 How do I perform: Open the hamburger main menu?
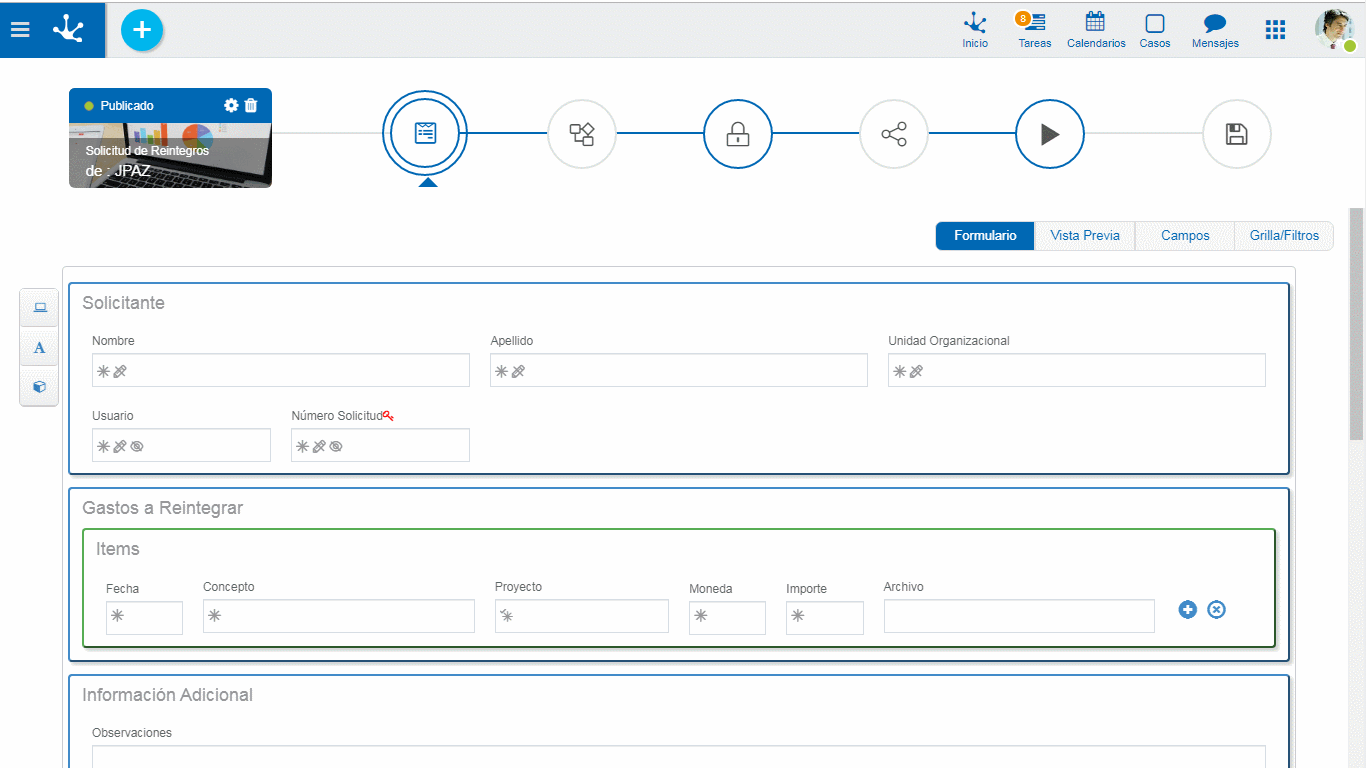coord(20,30)
